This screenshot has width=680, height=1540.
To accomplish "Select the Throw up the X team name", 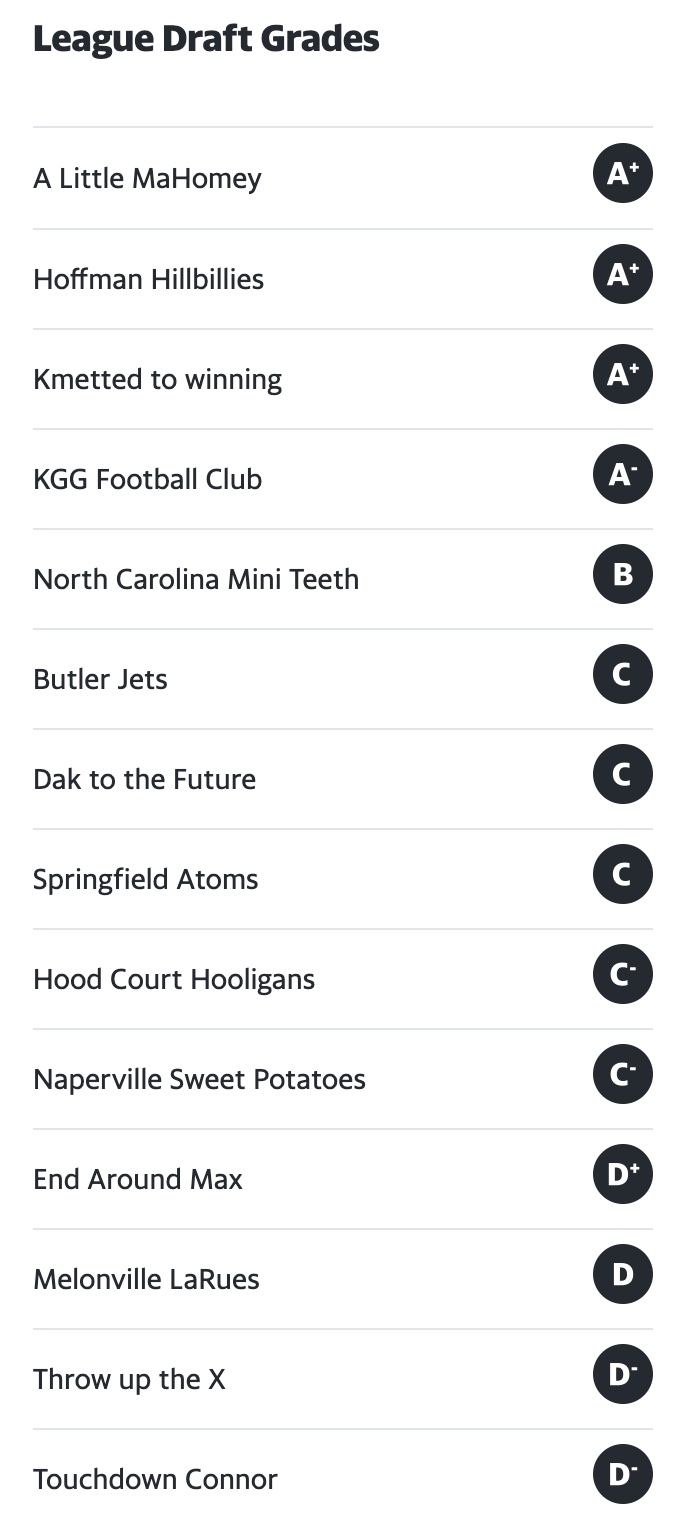I will click(x=129, y=1379).
